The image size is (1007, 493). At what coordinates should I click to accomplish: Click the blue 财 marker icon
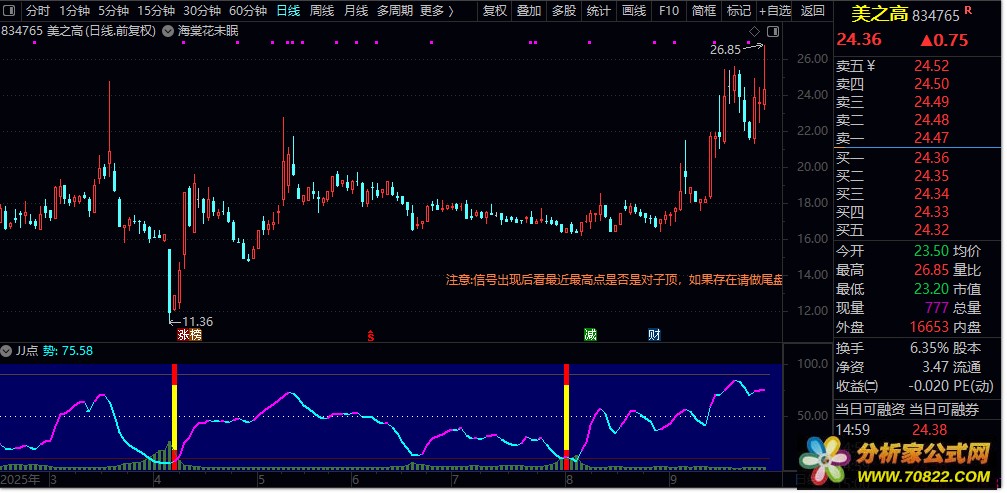click(654, 334)
